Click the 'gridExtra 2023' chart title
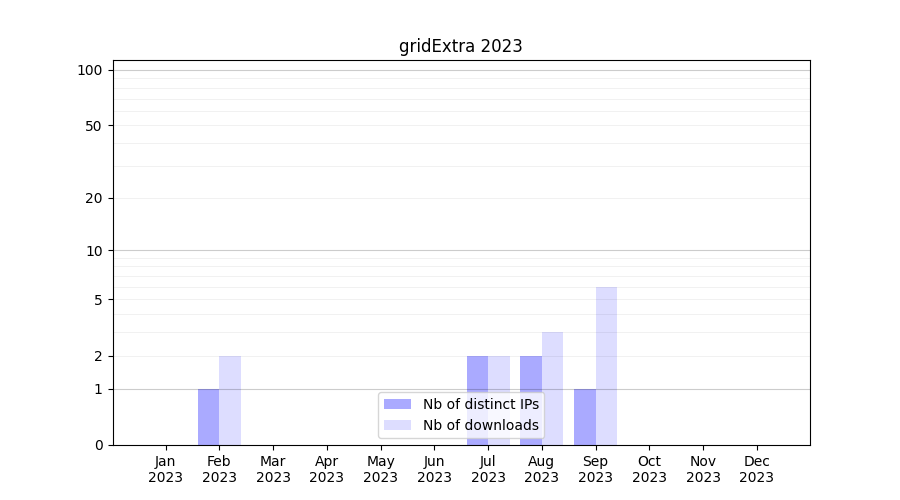 pyautogui.click(x=460, y=46)
